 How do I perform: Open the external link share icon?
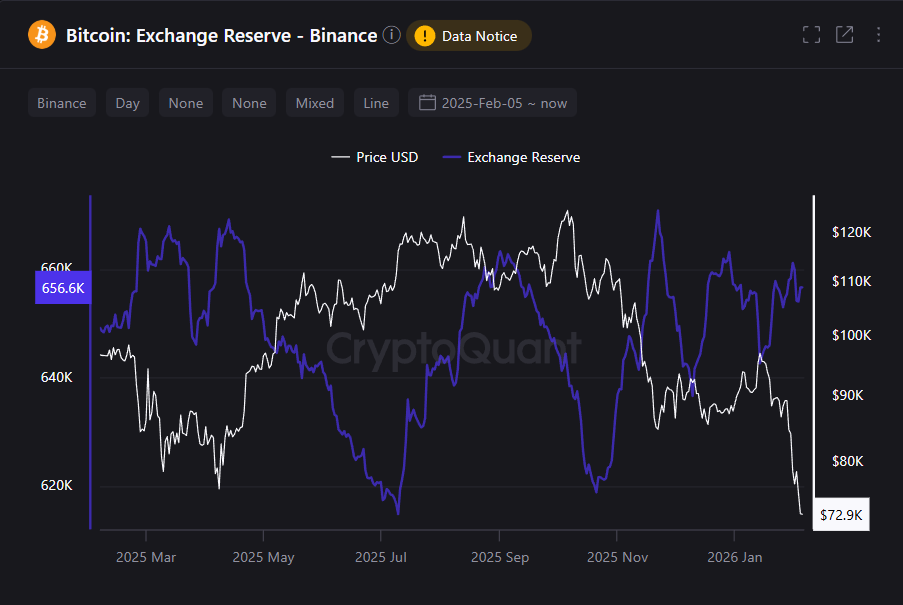(844, 33)
